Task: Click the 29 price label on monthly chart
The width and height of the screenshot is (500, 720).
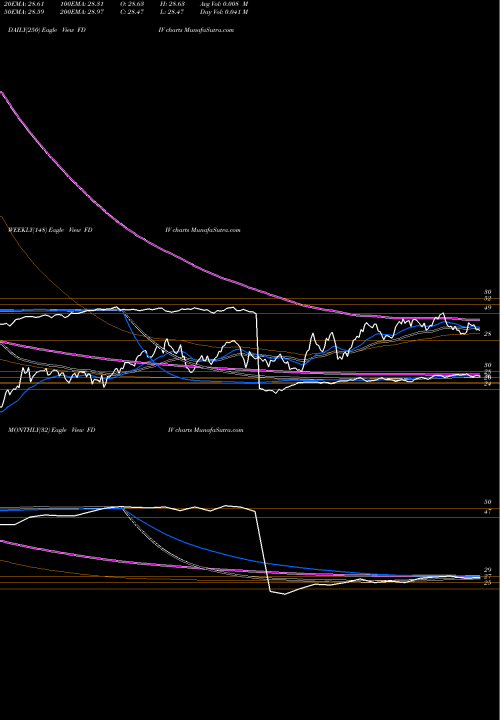Action: pos(488,569)
